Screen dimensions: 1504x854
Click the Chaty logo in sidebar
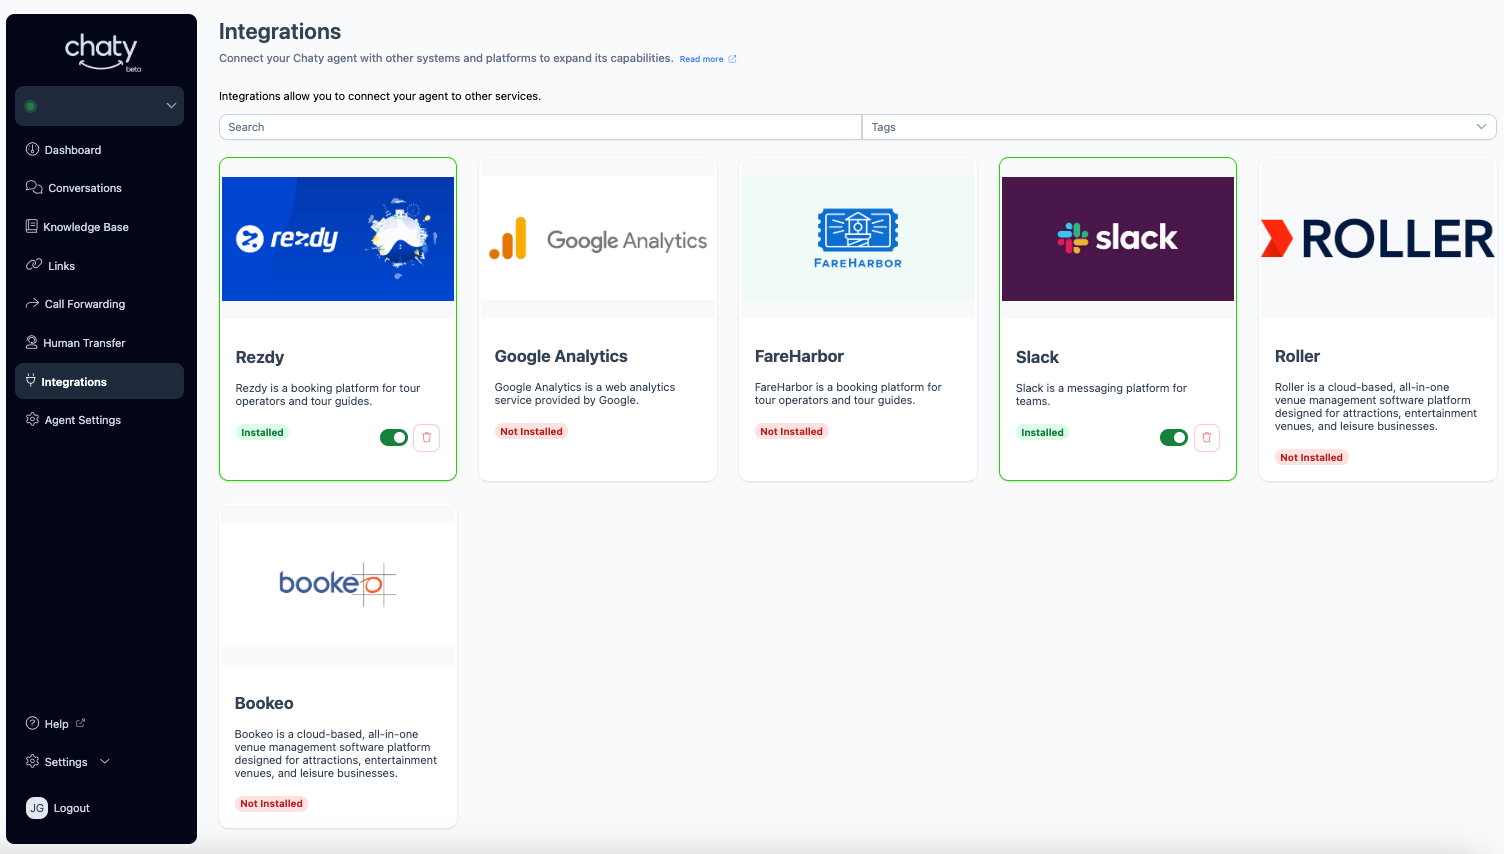coord(102,52)
